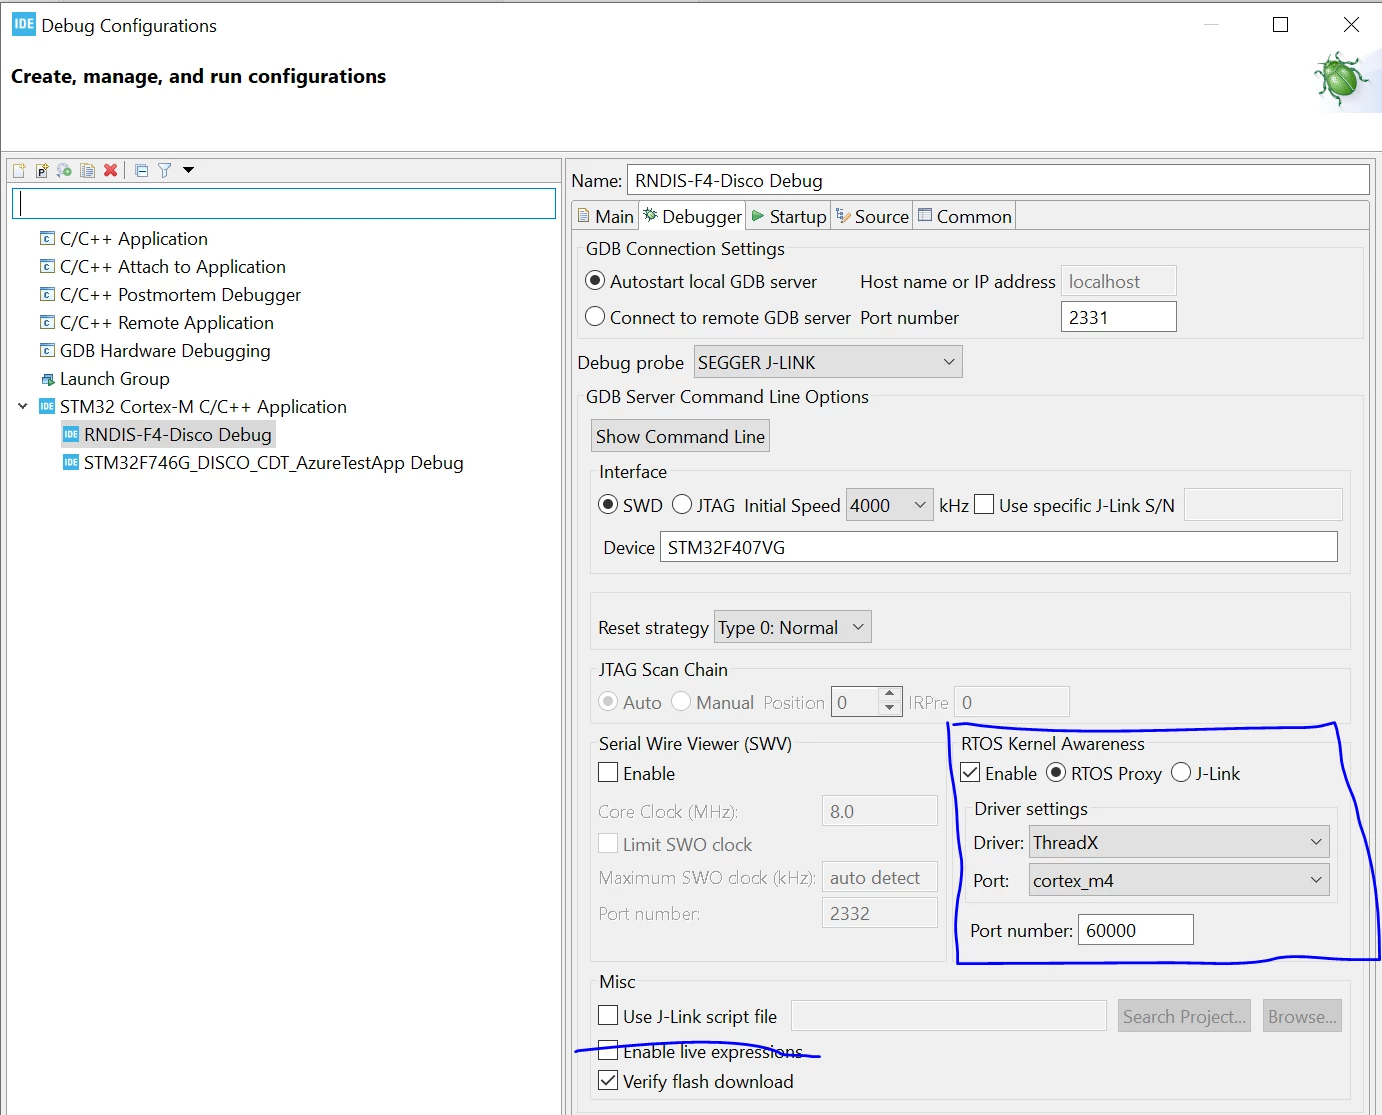Collapse all configurations in the tree
This screenshot has width=1382, height=1115.
[141, 171]
